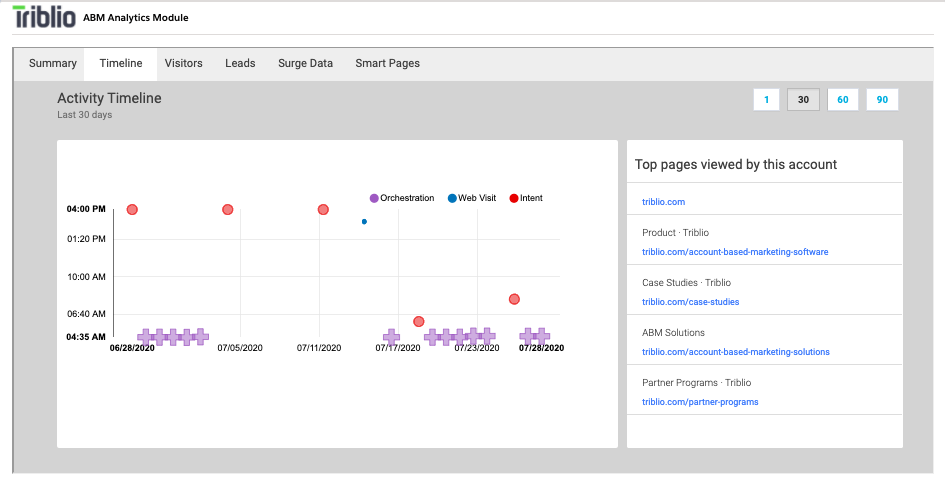Click 'Top pages viewed by this account' heading
This screenshot has width=945, height=493.
click(736, 165)
